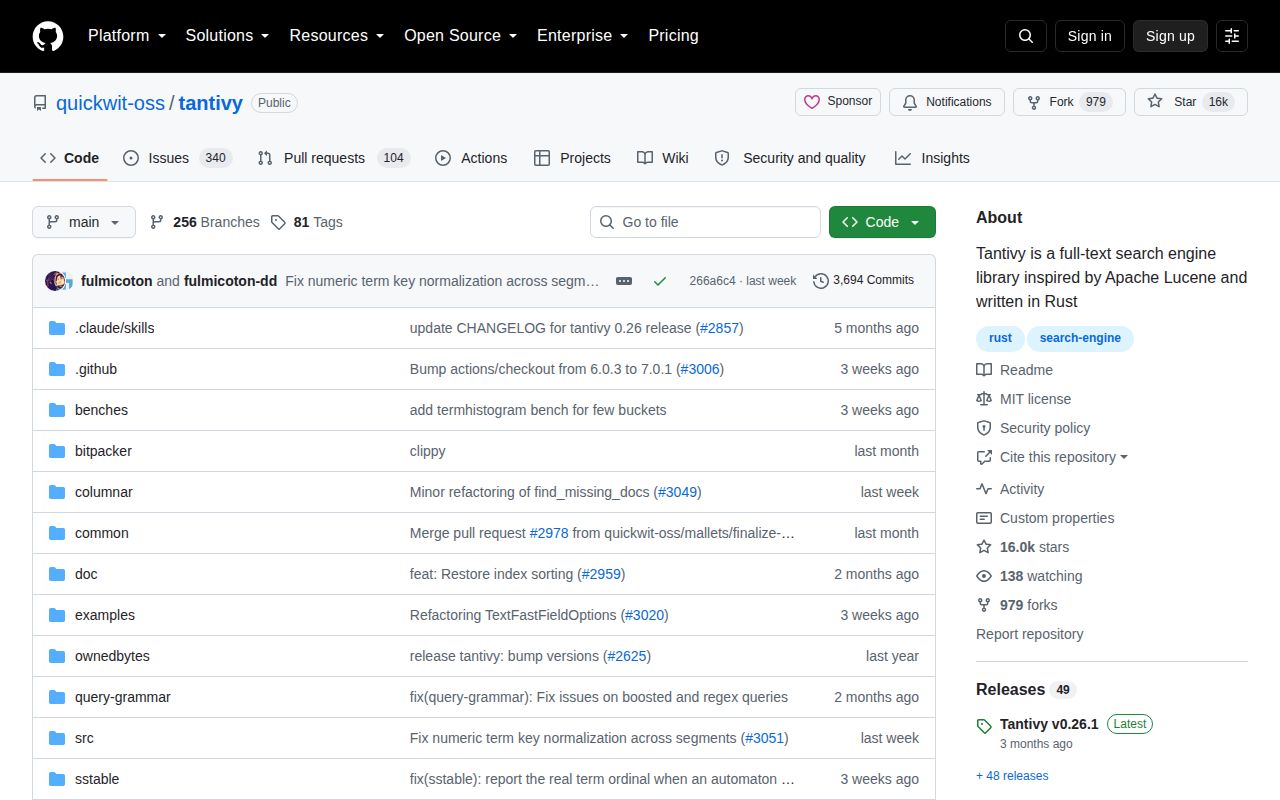This screenshot has width=1280, height=800.
Task: Open the search magnifier in header
Action: coord(1026,36)
